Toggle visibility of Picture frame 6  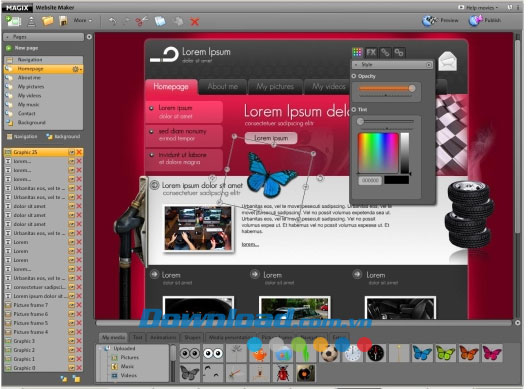[71, 314]
